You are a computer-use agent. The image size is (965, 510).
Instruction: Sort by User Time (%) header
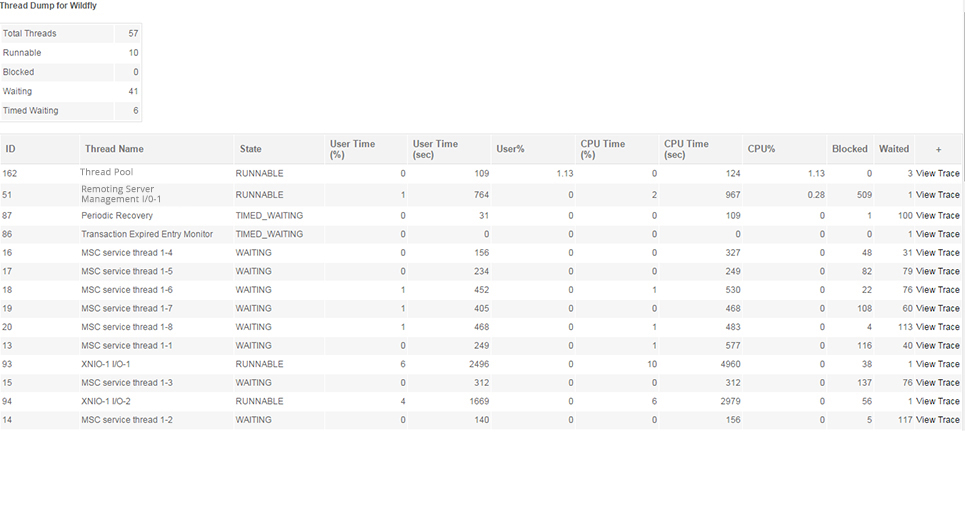352,149
